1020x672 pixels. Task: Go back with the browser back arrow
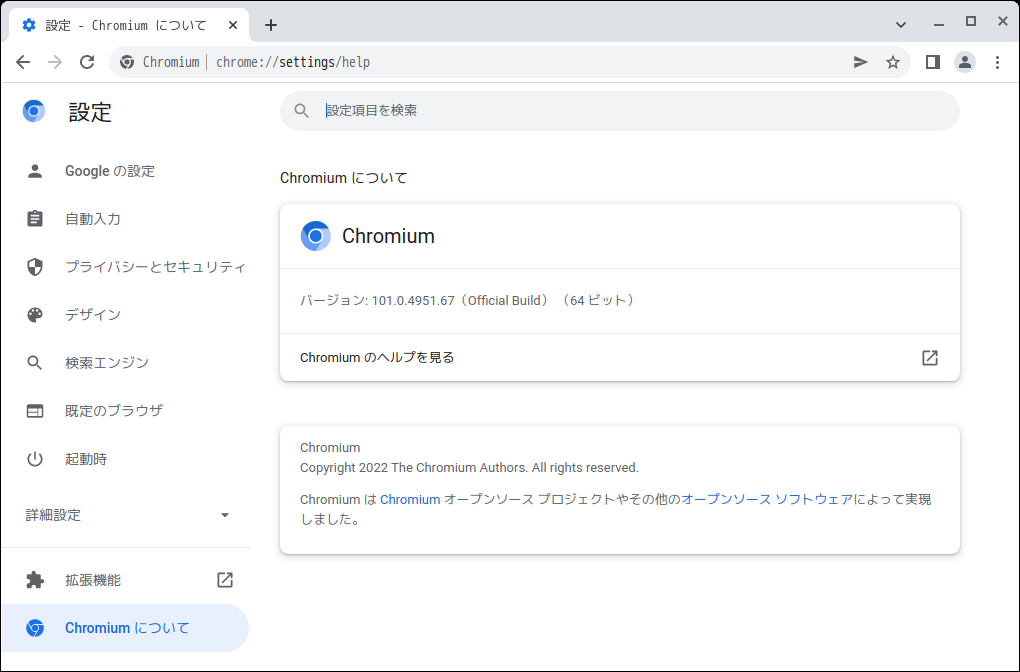tap(23, 62)
